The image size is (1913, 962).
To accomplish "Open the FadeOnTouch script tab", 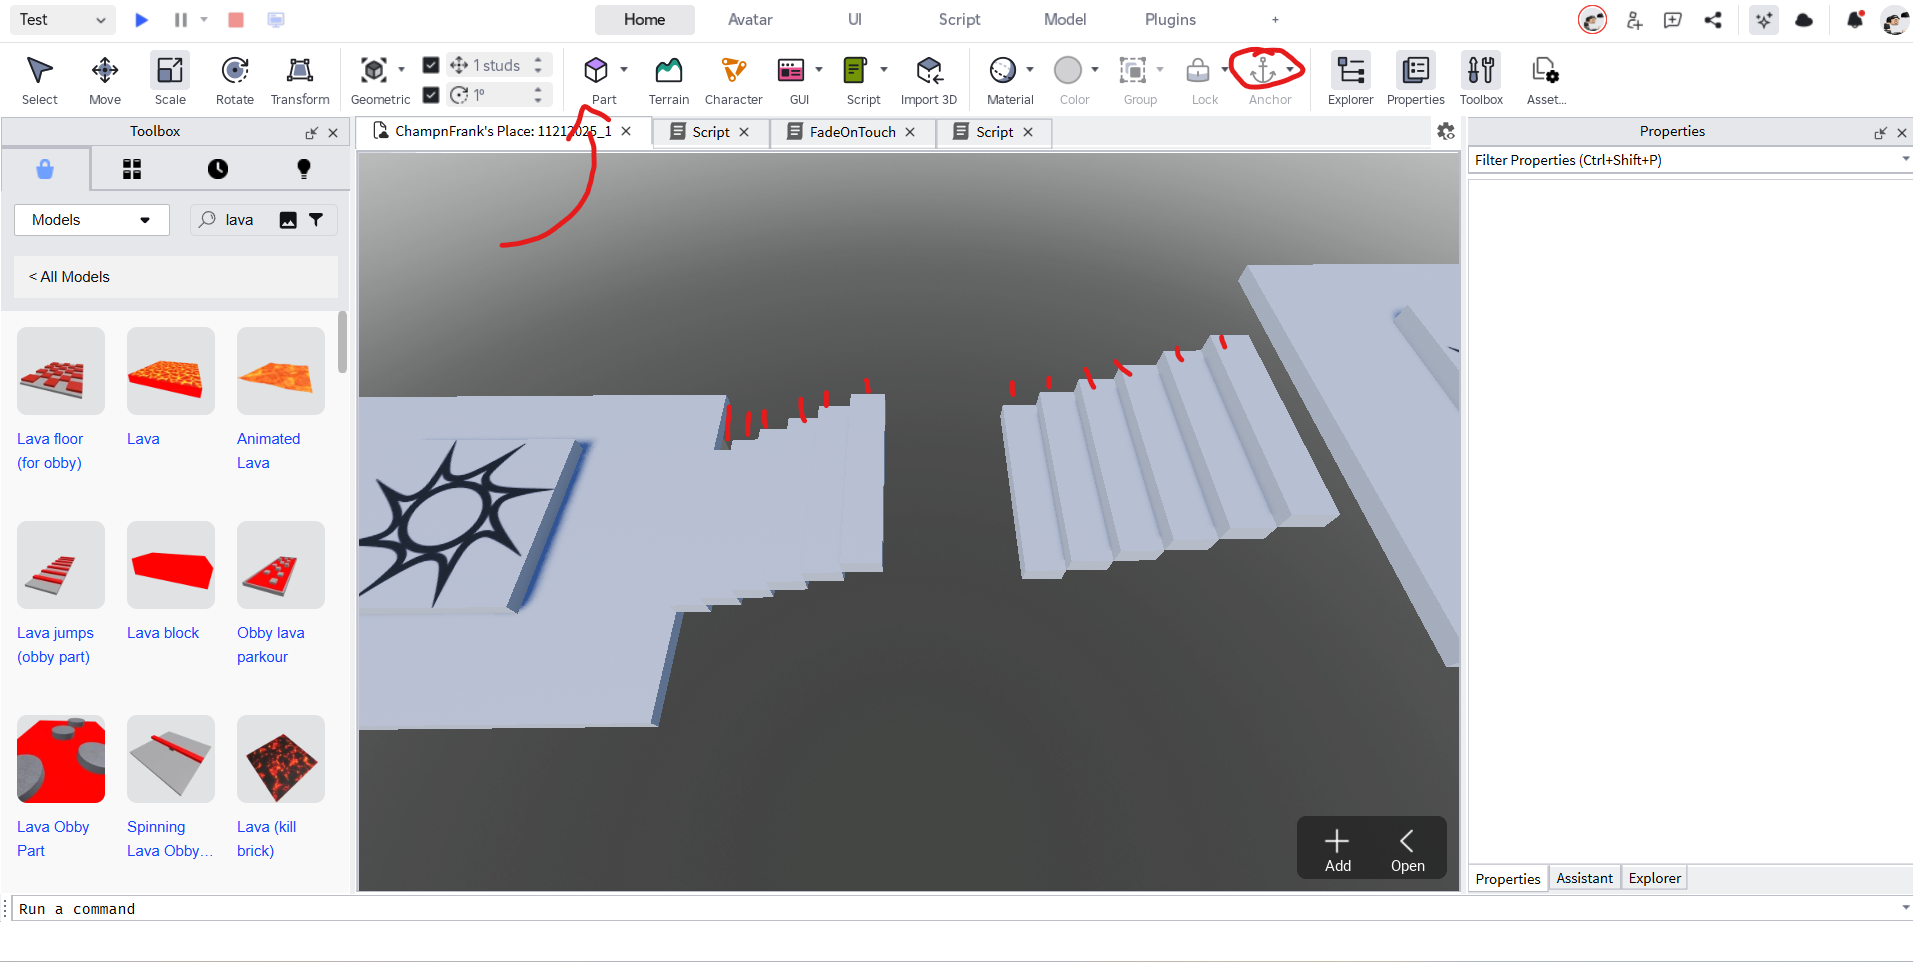I will point(851,131).
